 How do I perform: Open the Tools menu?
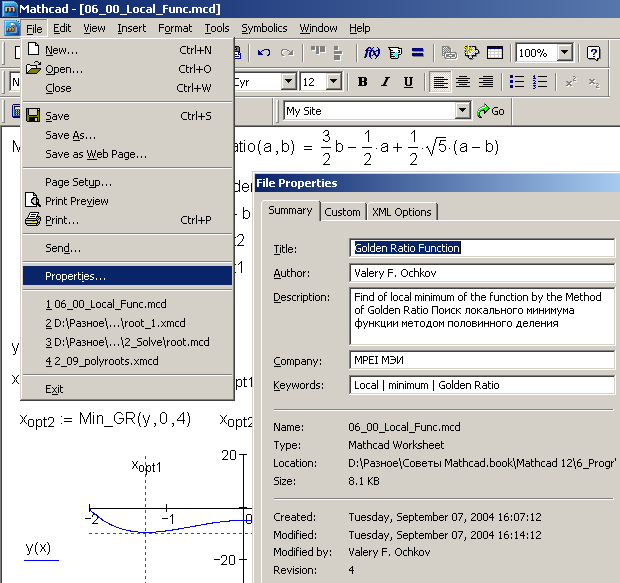coord(217,28)
